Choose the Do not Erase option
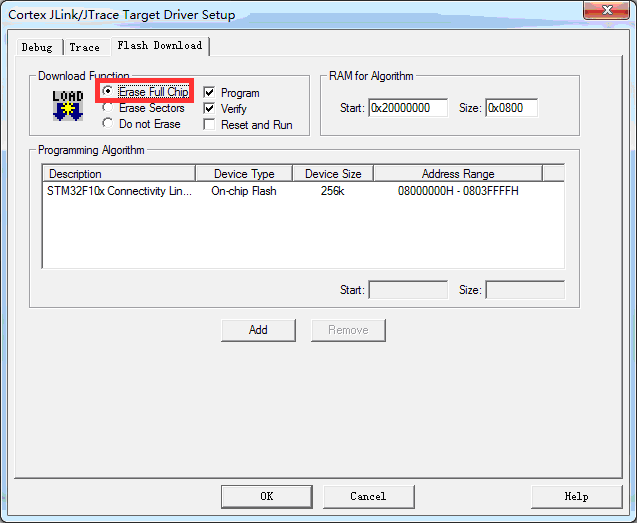The image size is (637, 523). pyautogui.click(x=141, y=124)
